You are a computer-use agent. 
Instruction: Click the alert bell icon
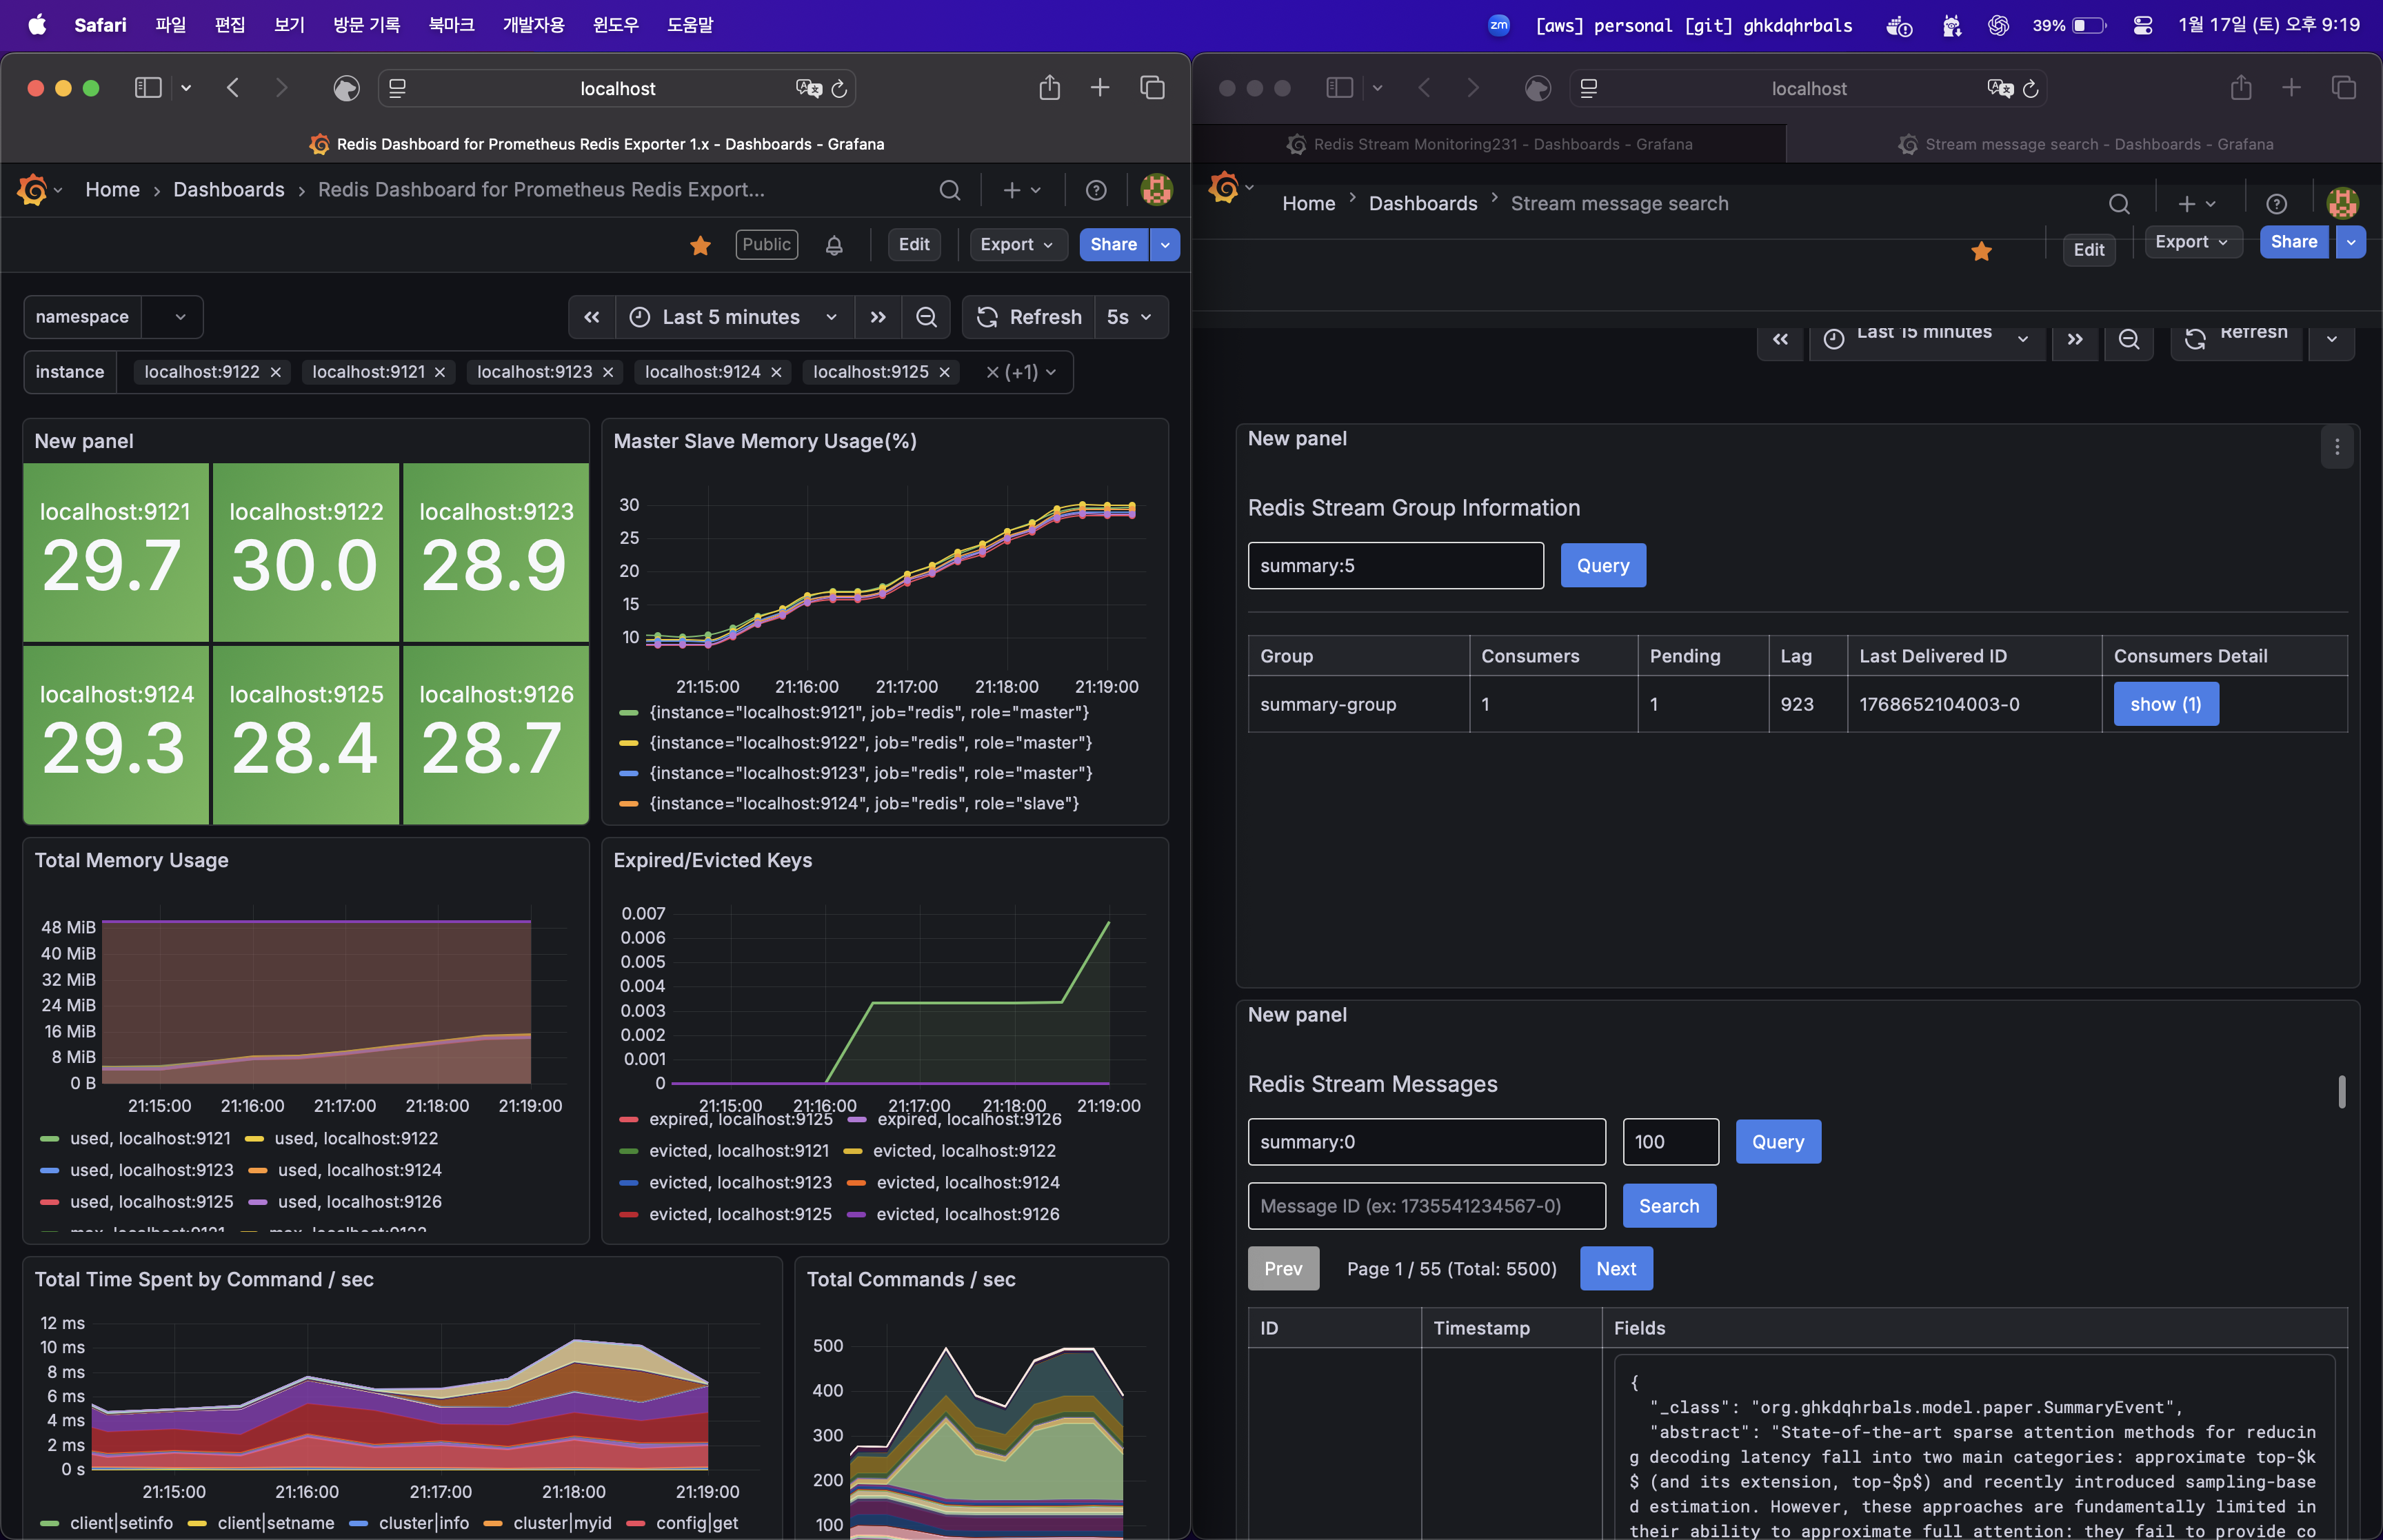click(834, 245)
